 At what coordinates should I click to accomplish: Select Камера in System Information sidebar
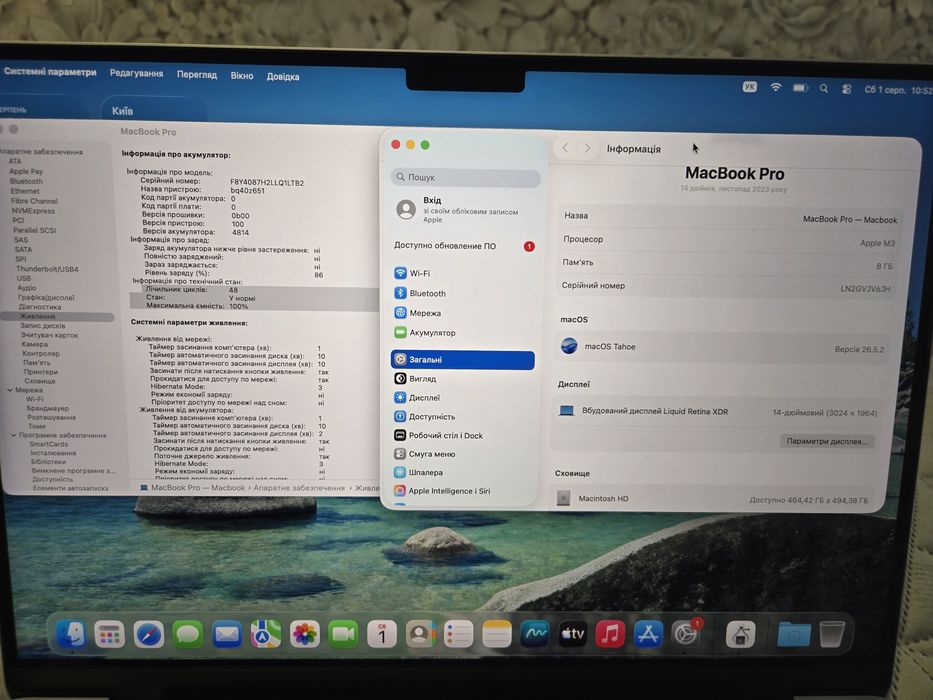[x=34, y=344]
